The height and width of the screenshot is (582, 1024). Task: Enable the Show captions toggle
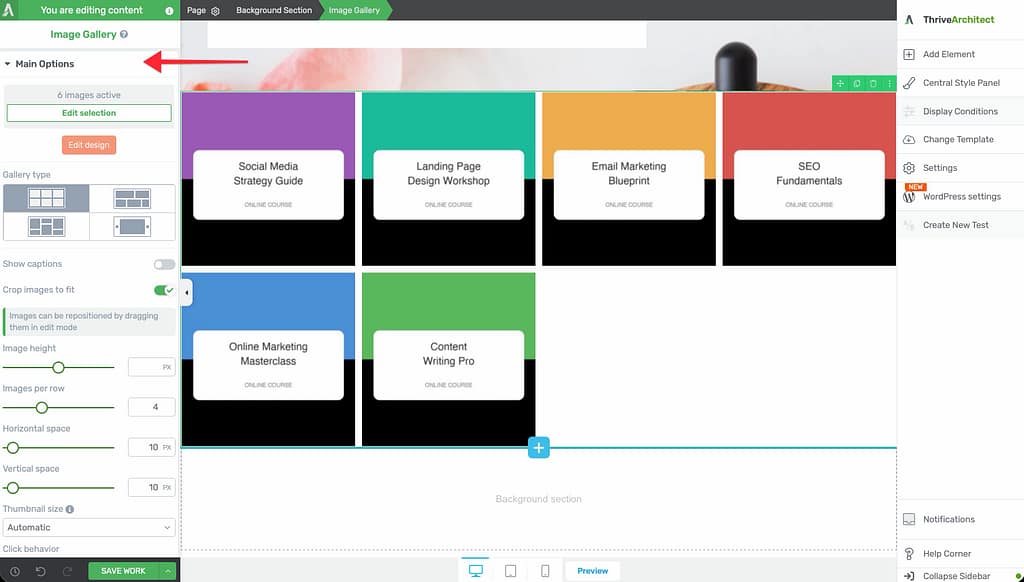(163, 264)
